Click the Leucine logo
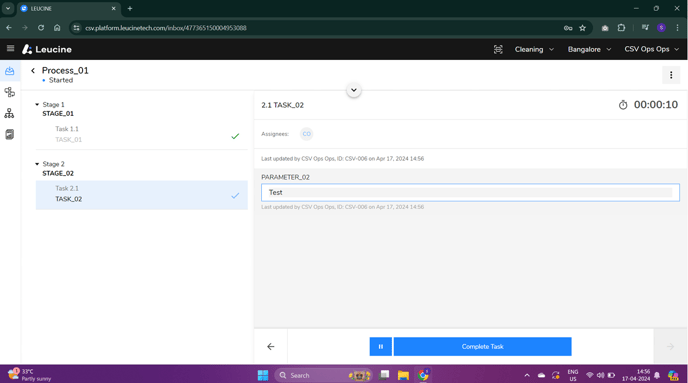This screenshot has height=383, width=688. click(47, 49)
